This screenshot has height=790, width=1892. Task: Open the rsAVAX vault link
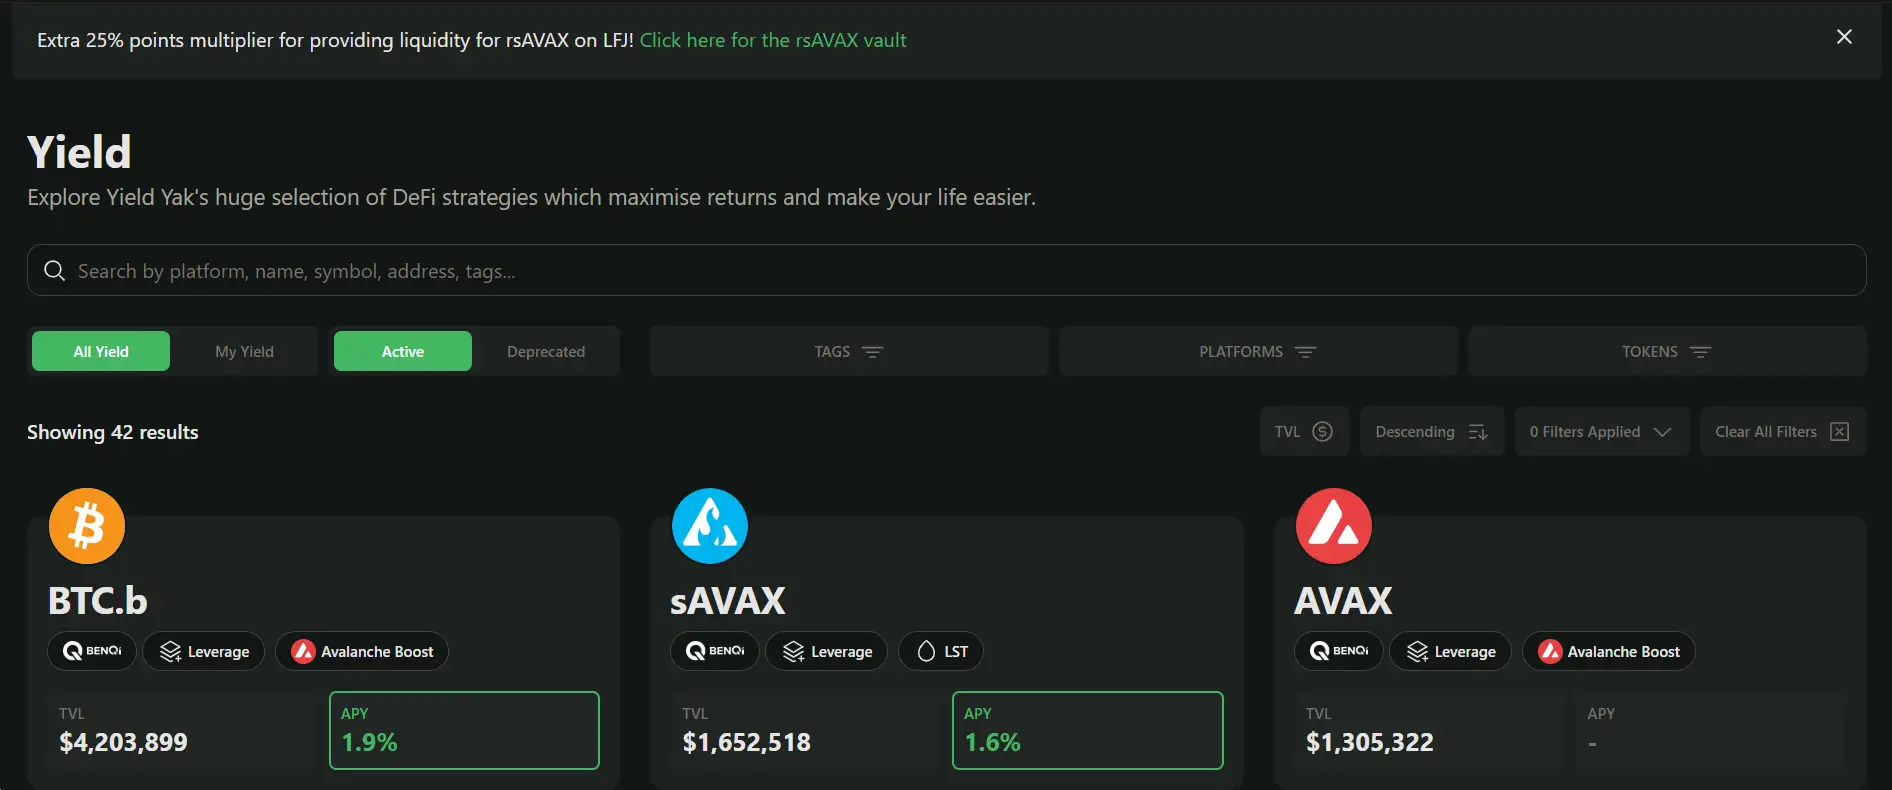point(773,41)
